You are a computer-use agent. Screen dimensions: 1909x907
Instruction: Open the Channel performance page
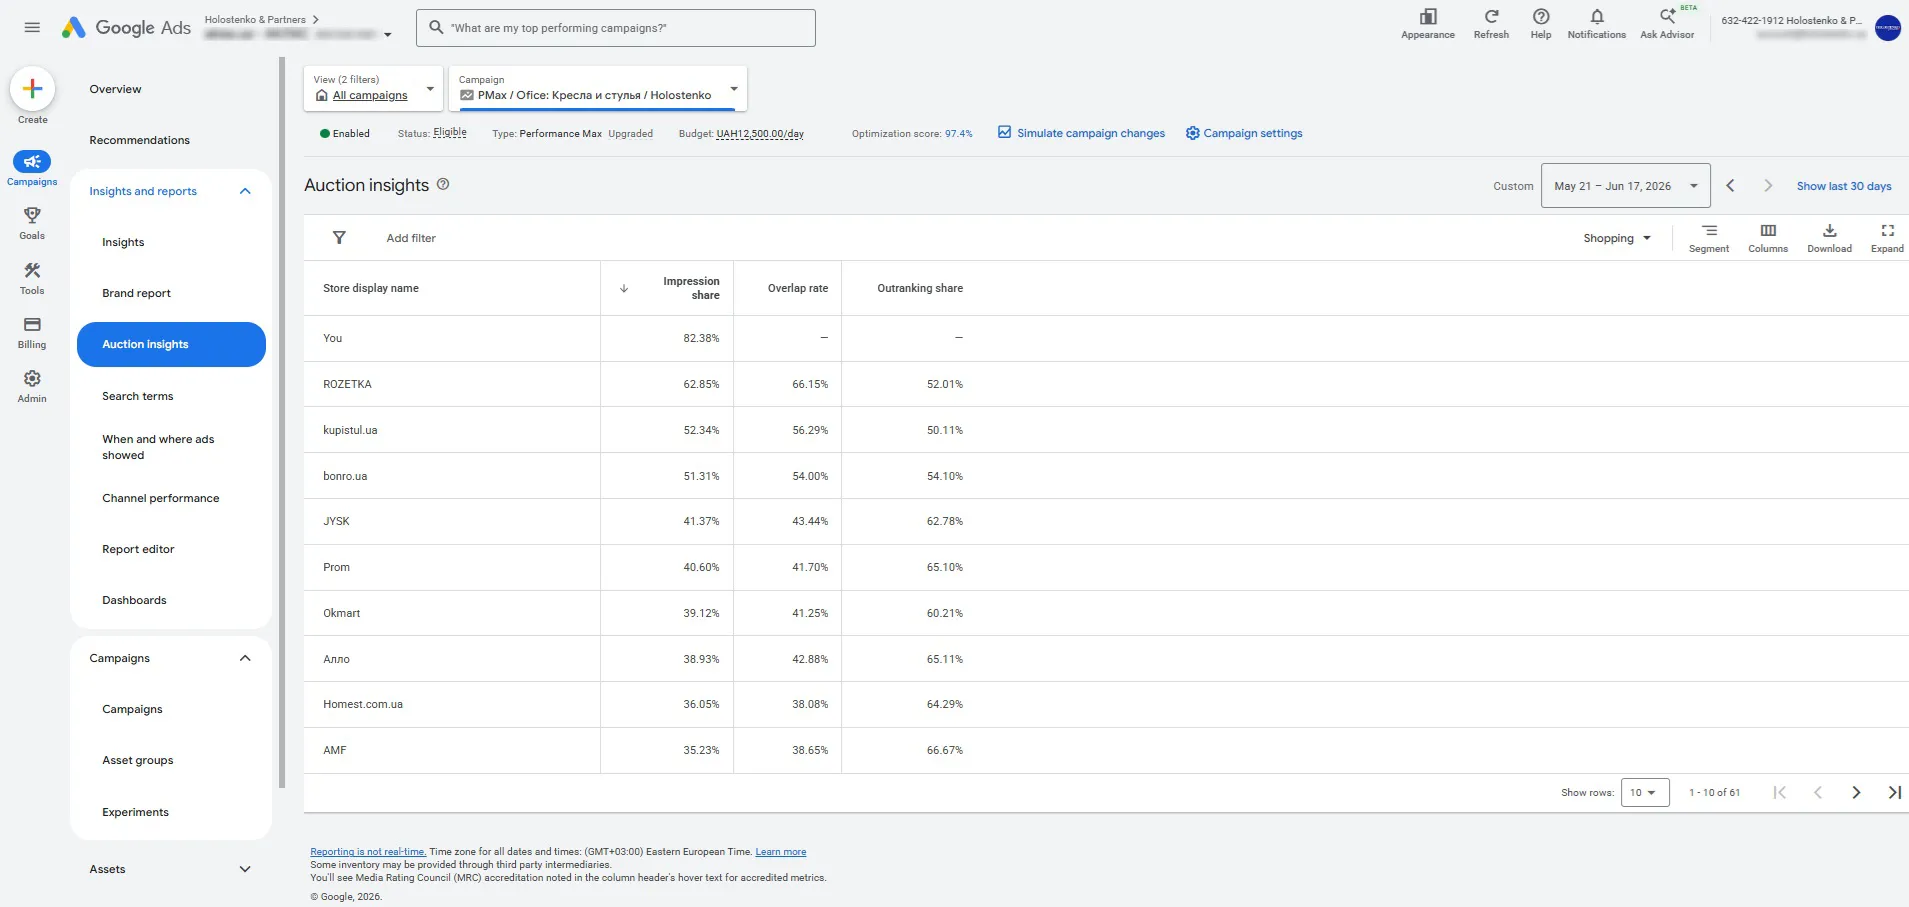(160, 498)
